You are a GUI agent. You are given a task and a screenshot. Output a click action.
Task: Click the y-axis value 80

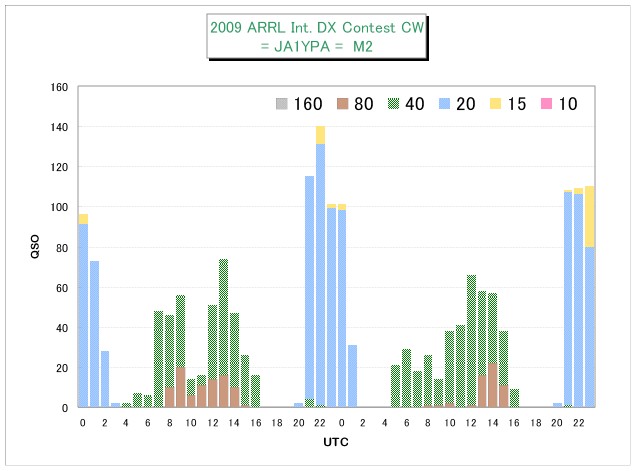click(62, 248)
